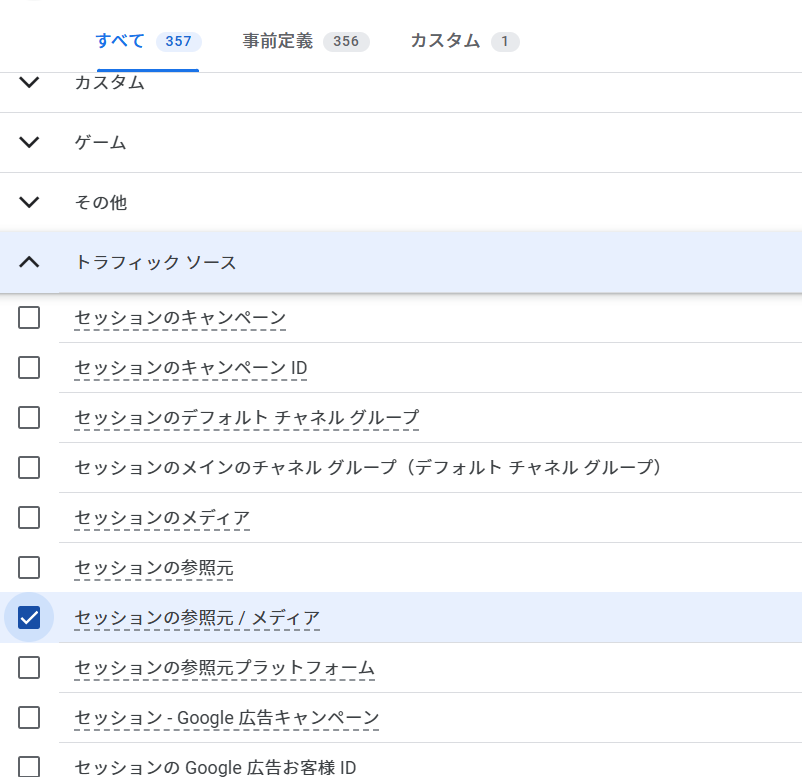Click the トラフィック ソース header text
This screenshot has width=802, height=777.
click(155, 263)
